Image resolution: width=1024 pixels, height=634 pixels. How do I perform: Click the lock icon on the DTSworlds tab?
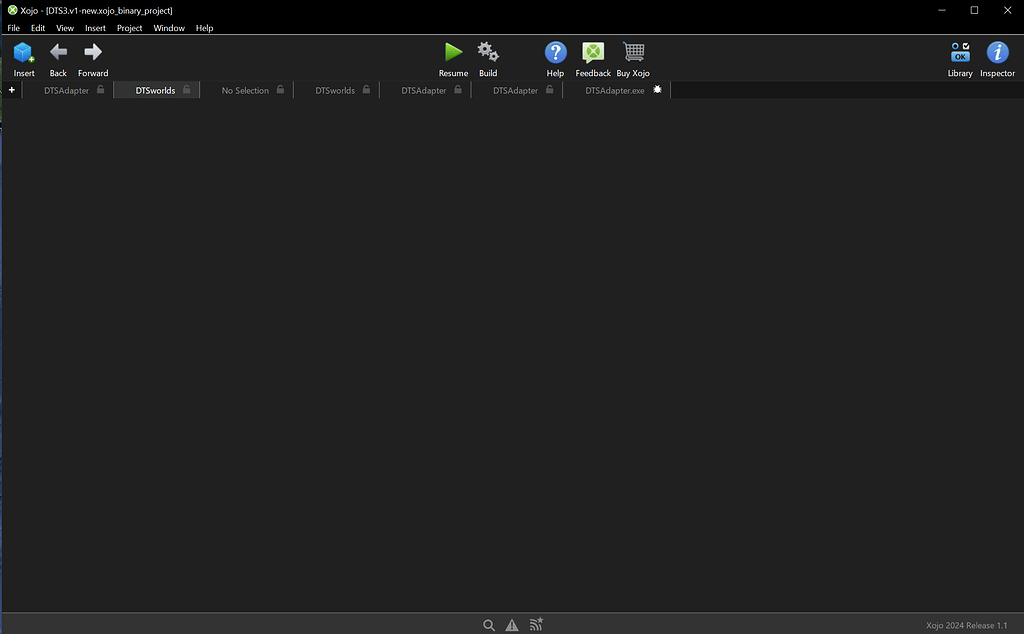pos(186,89)
